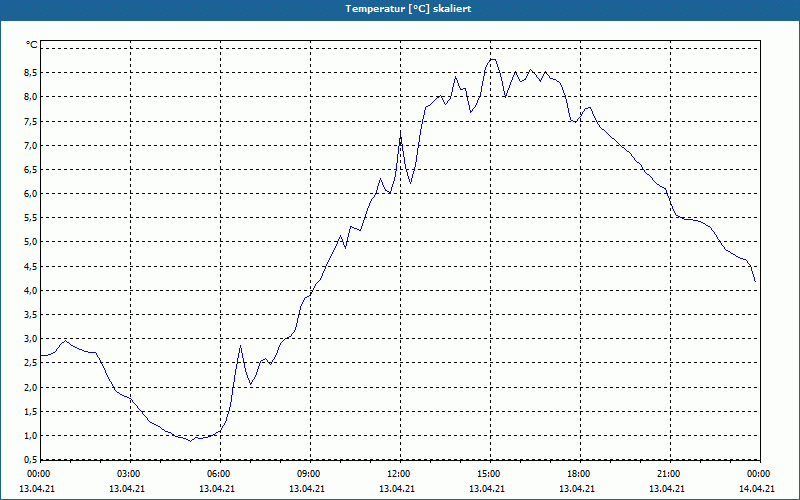800x500 pixels.
Task: Click the chart title 'Temperatur [°C] skaliert'
Action: point(408,9)
